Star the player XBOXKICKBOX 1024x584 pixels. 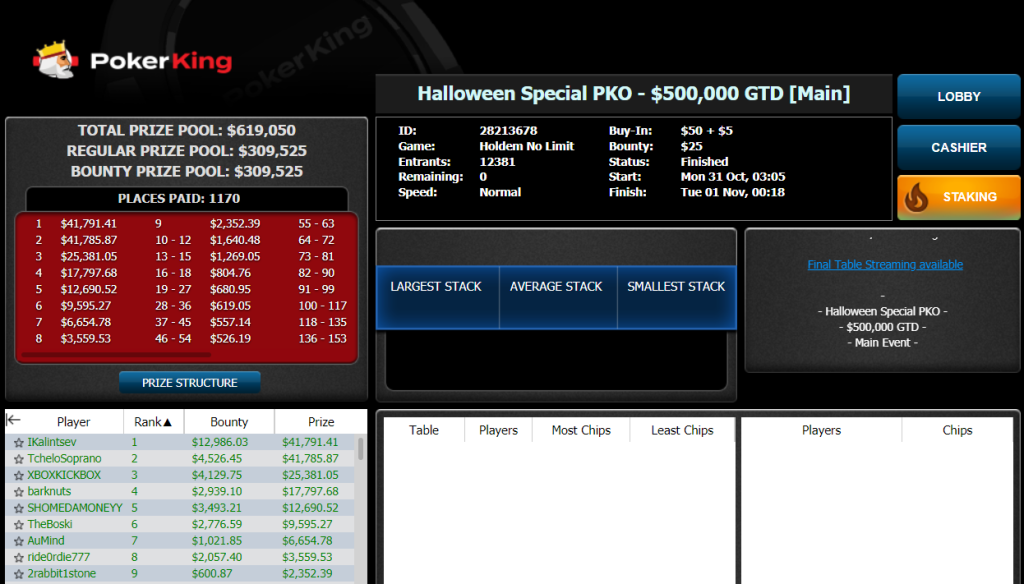coord(19,476)
